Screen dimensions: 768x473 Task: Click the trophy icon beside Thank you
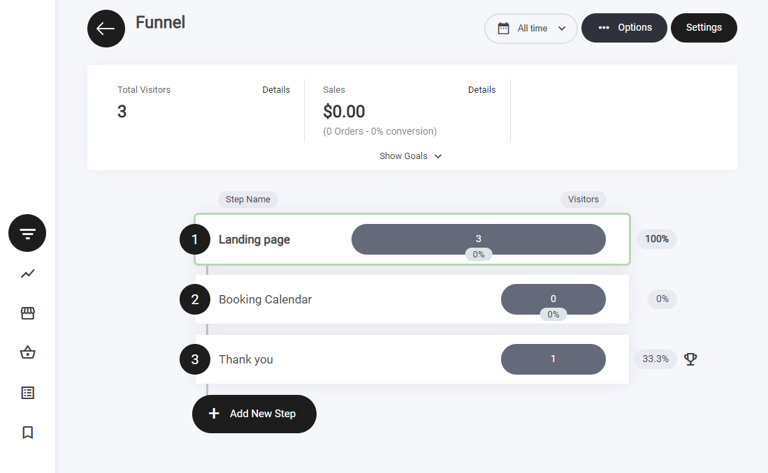coord(690,359)
